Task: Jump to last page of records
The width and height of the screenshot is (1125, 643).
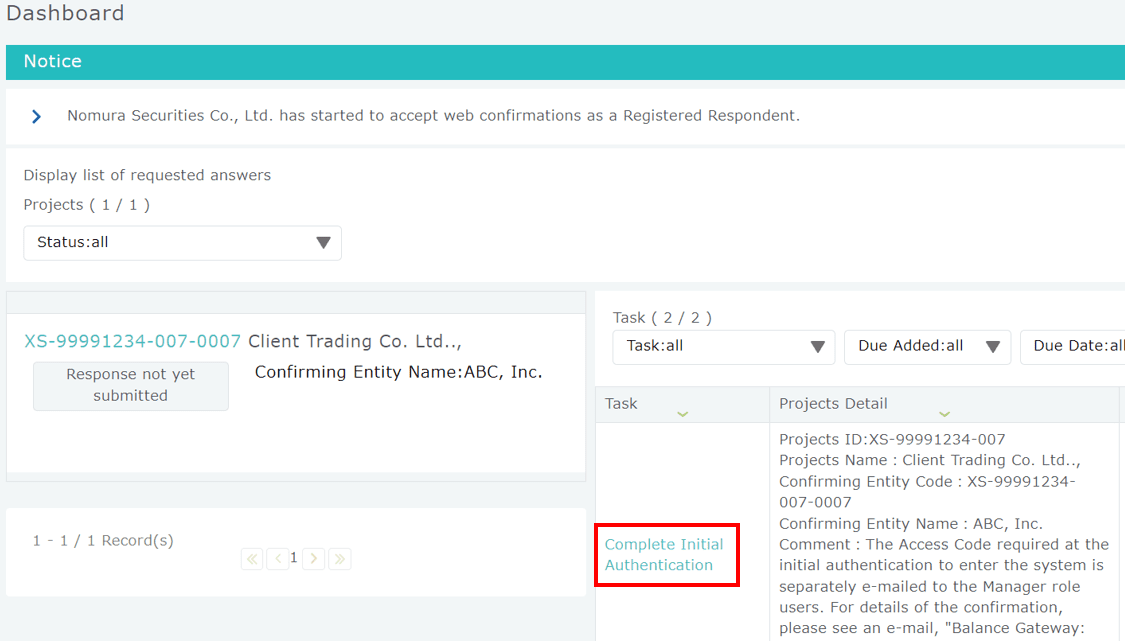Action: (x=340, y=559)
